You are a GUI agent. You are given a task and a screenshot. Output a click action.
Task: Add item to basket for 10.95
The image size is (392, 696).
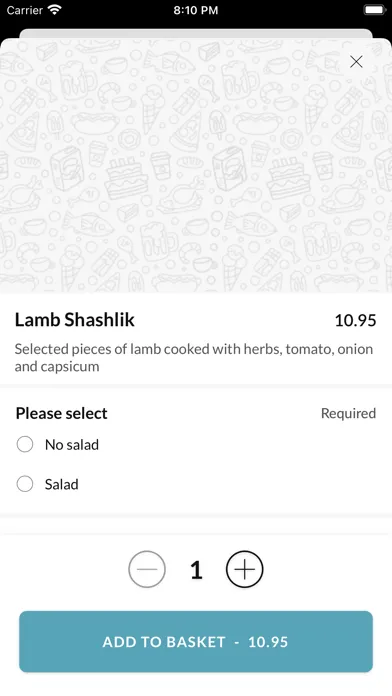click(x=196, y=641)
